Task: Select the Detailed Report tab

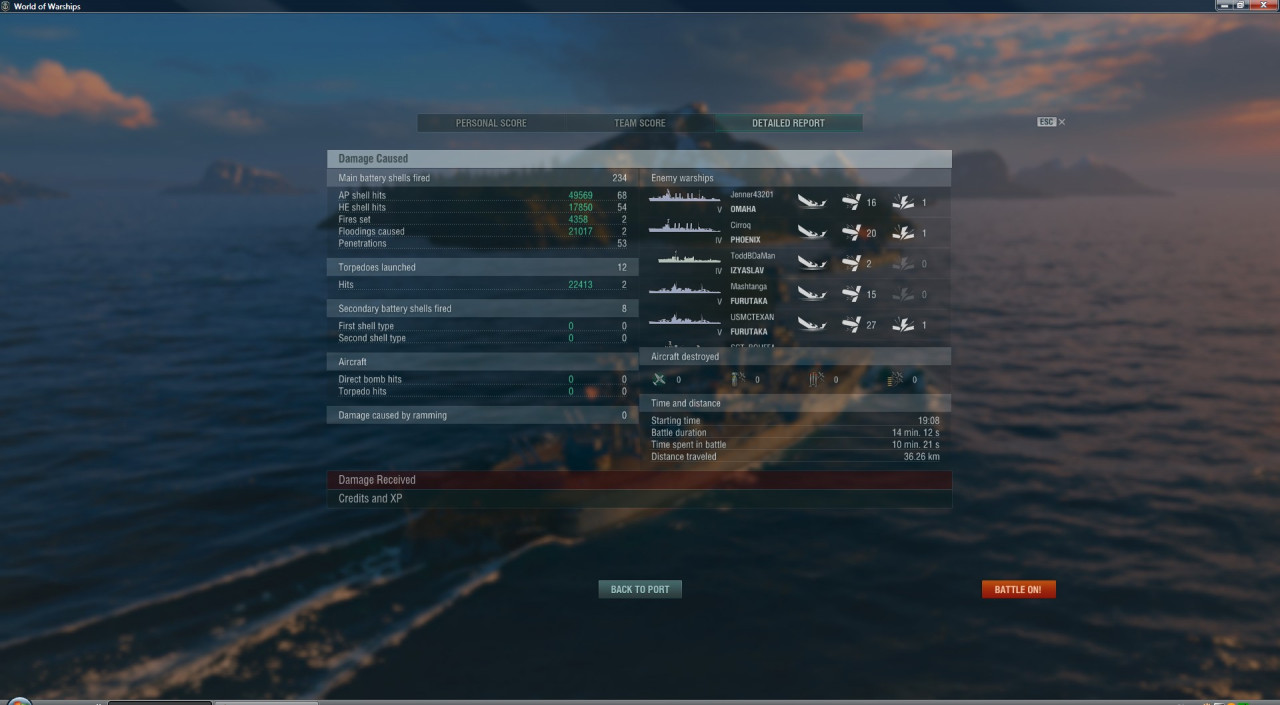Action: [789, 123]
